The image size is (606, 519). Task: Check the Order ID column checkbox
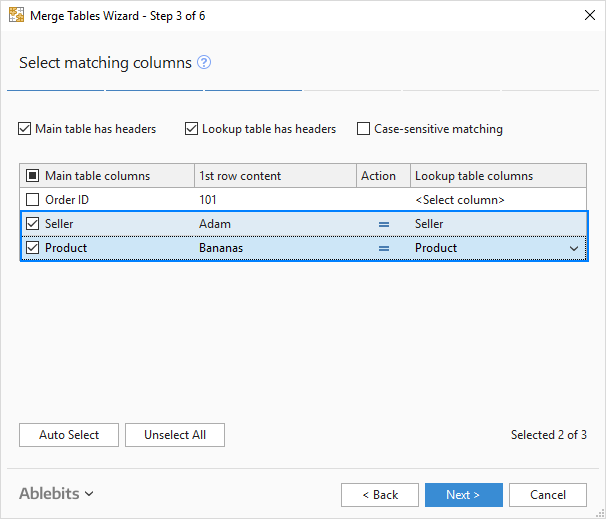pos(33,200)
